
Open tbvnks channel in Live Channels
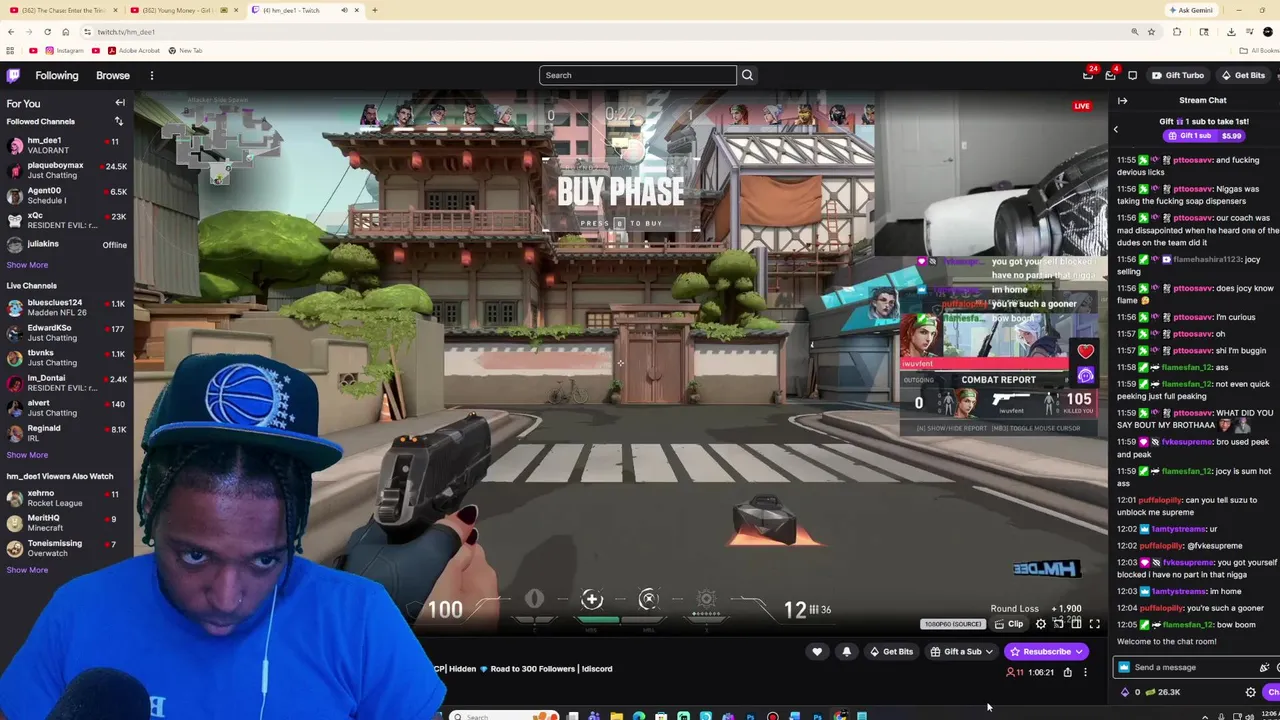[x=66, y=357]
